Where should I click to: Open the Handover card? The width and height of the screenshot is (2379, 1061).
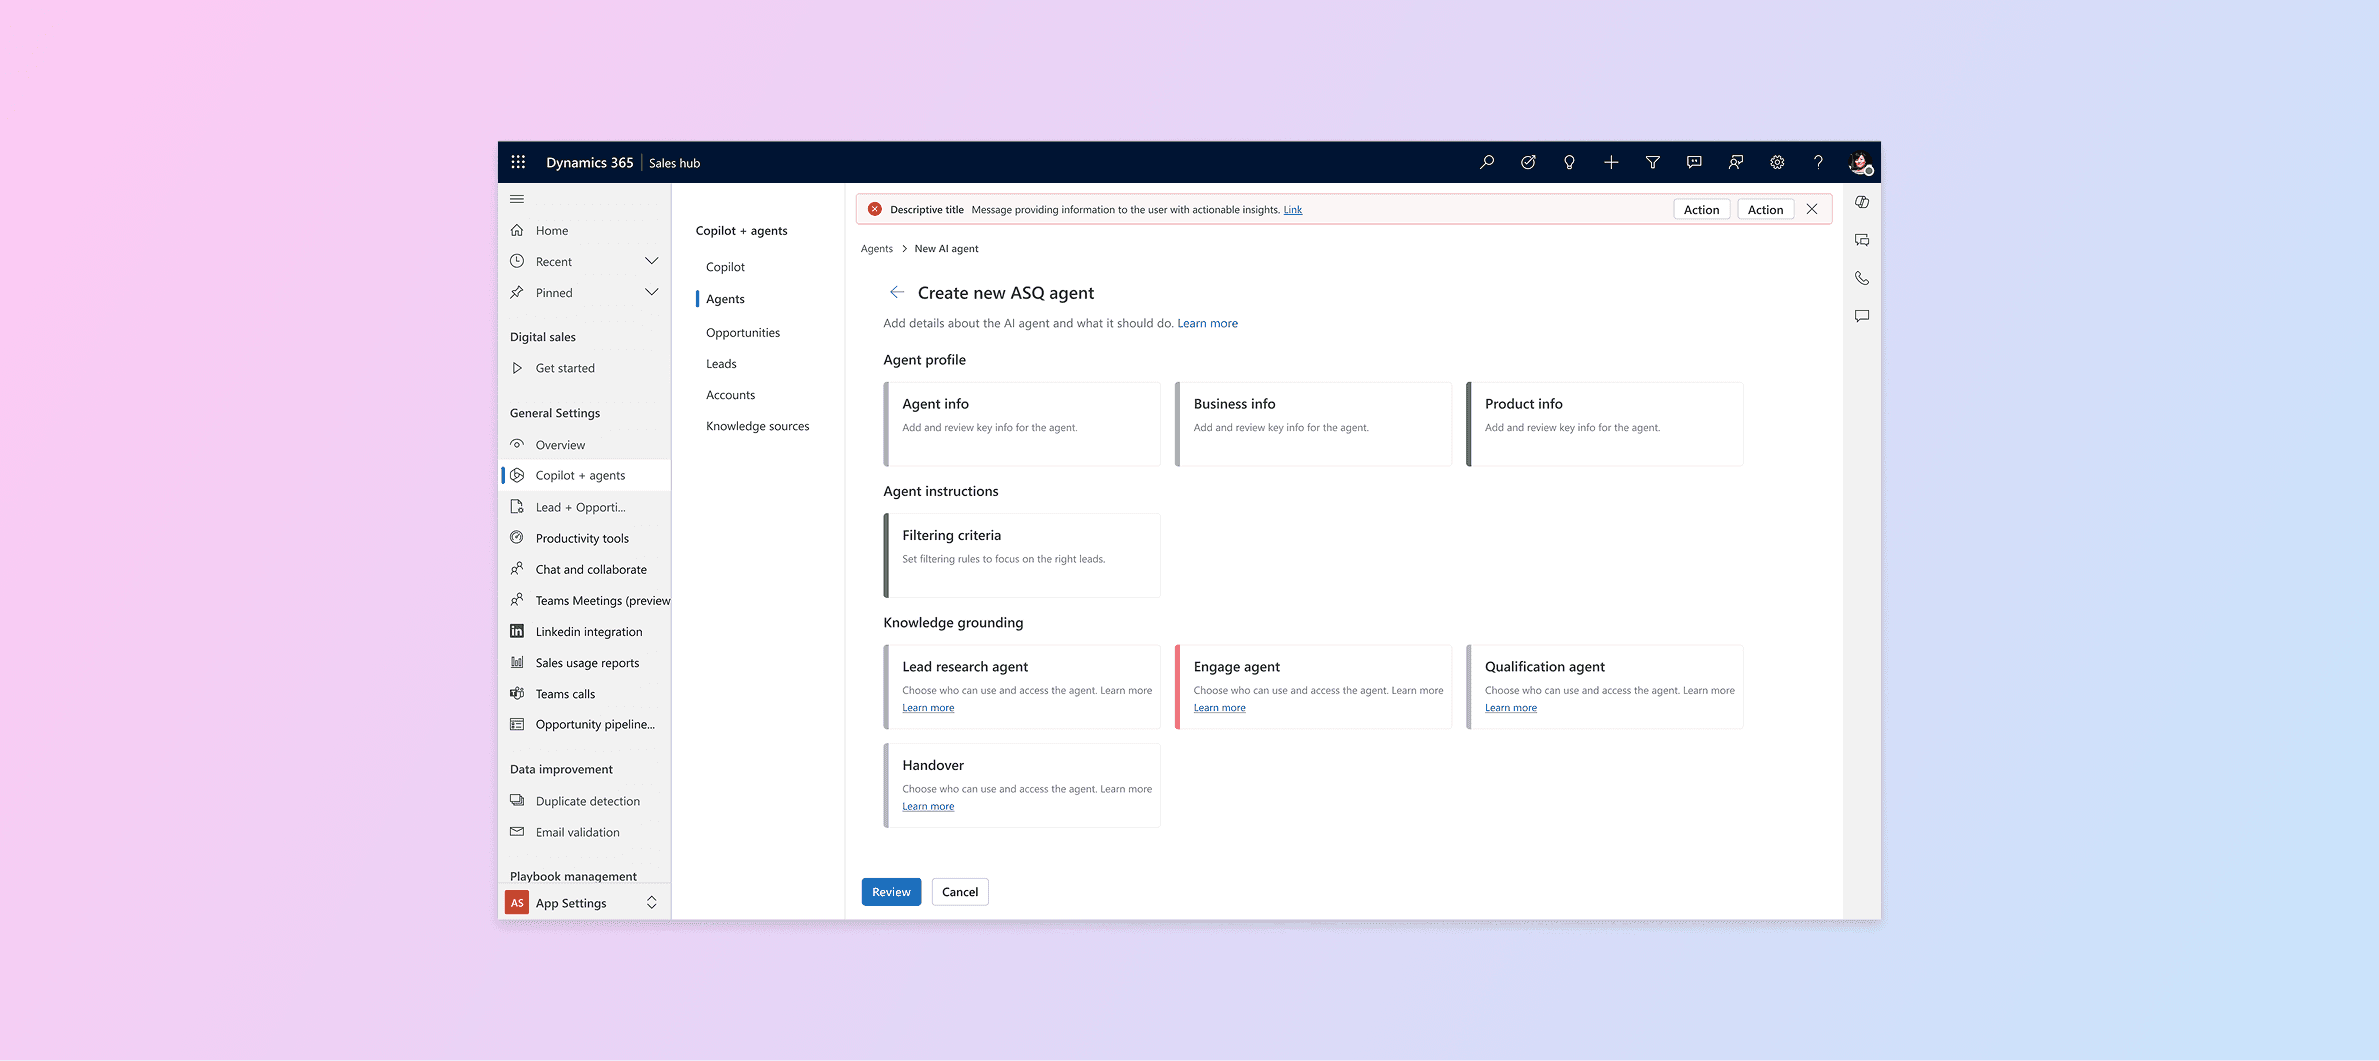(1022, 785)
